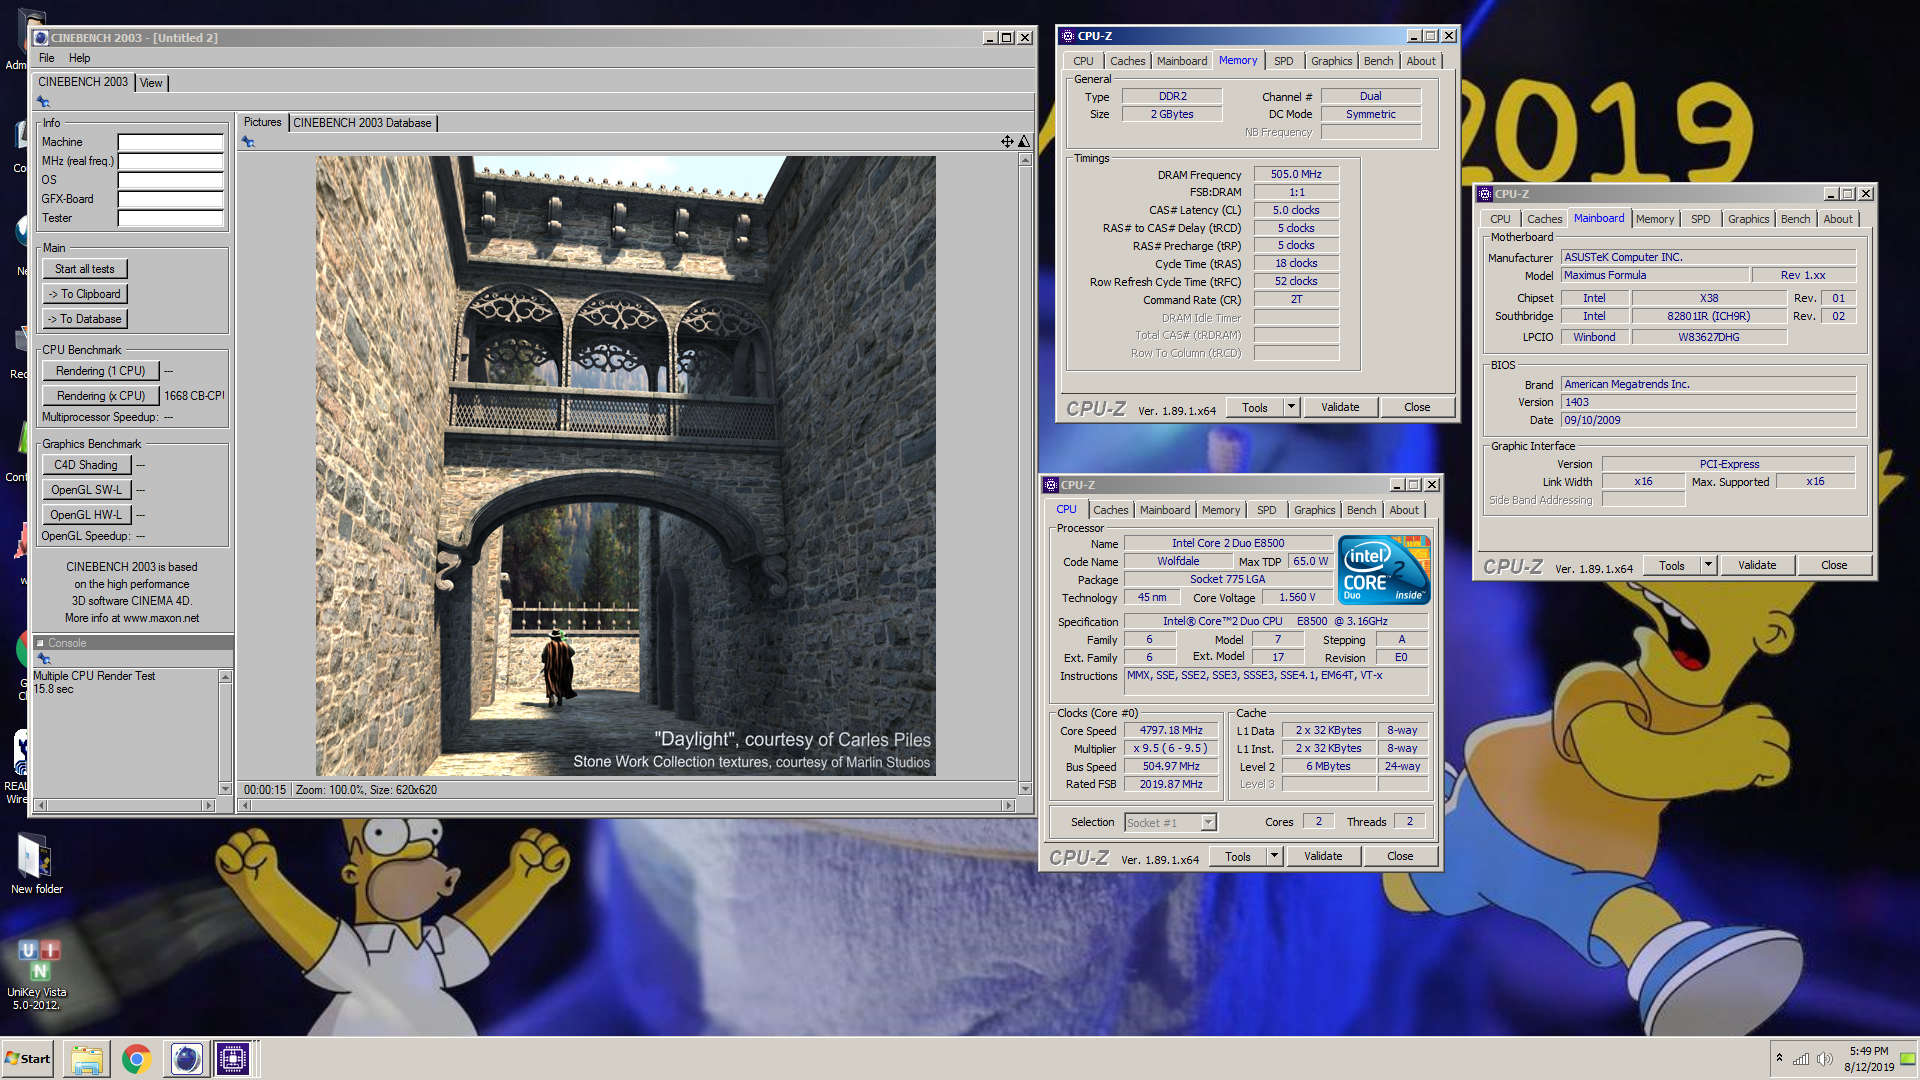The height and width of the screenshot is (1080, 1920).
Task: Open SPD tab in Memory CPU-Z window
Action: coord(1284,61)
